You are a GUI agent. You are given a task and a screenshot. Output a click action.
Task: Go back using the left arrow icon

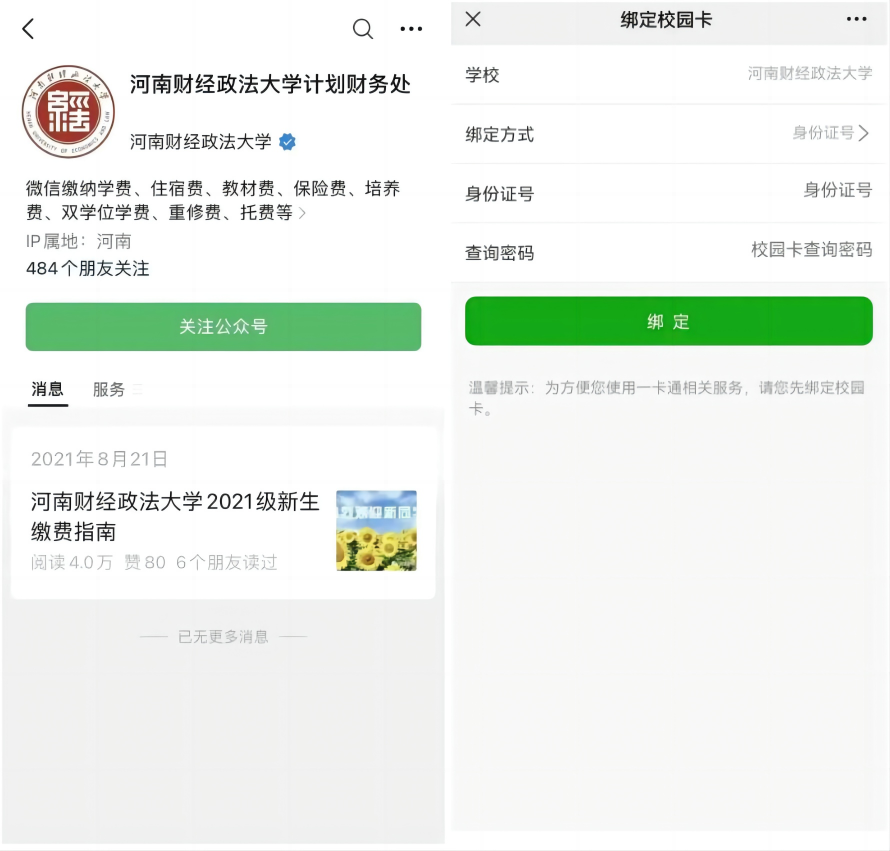tap(28, 28)
